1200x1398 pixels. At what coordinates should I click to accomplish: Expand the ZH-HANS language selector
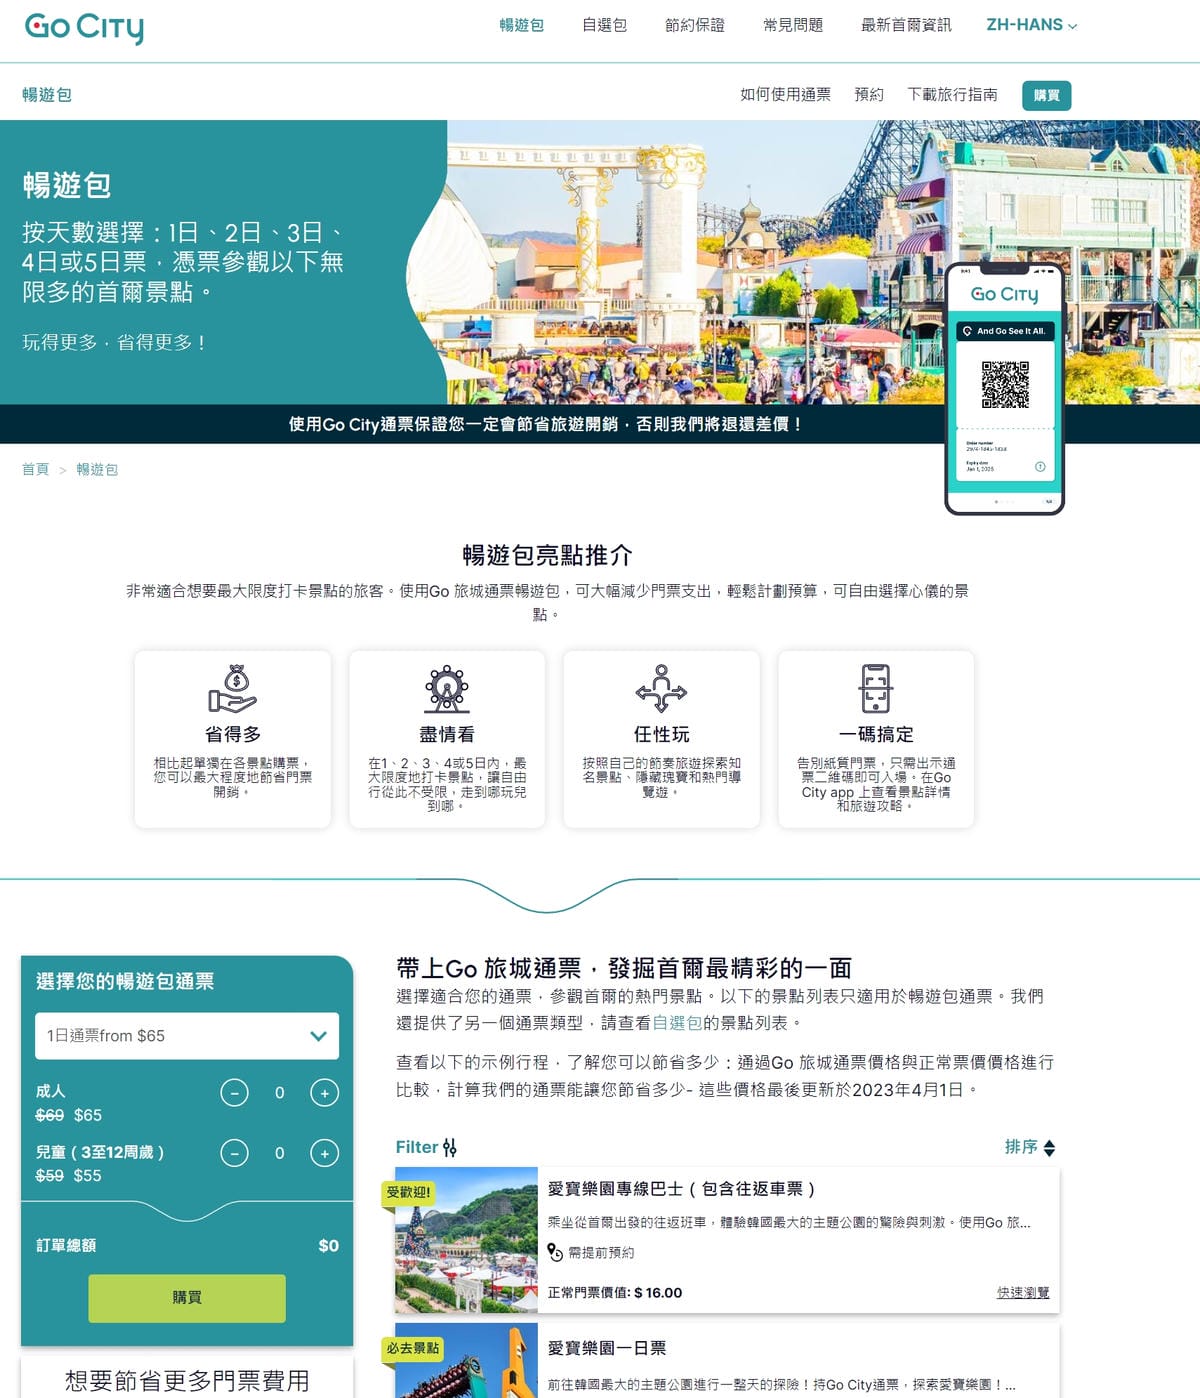1032,25
